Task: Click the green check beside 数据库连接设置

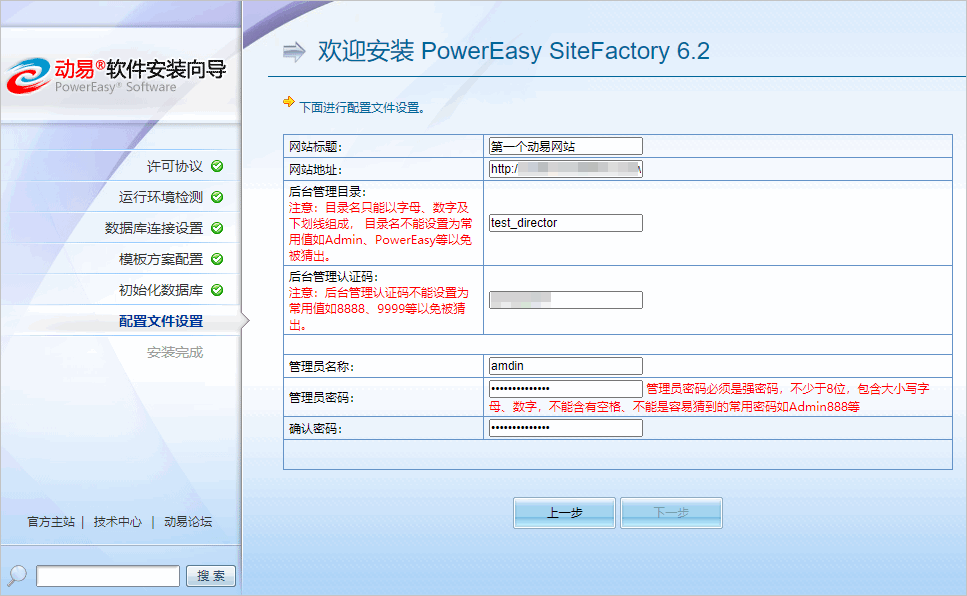Action: click(217, 228)
